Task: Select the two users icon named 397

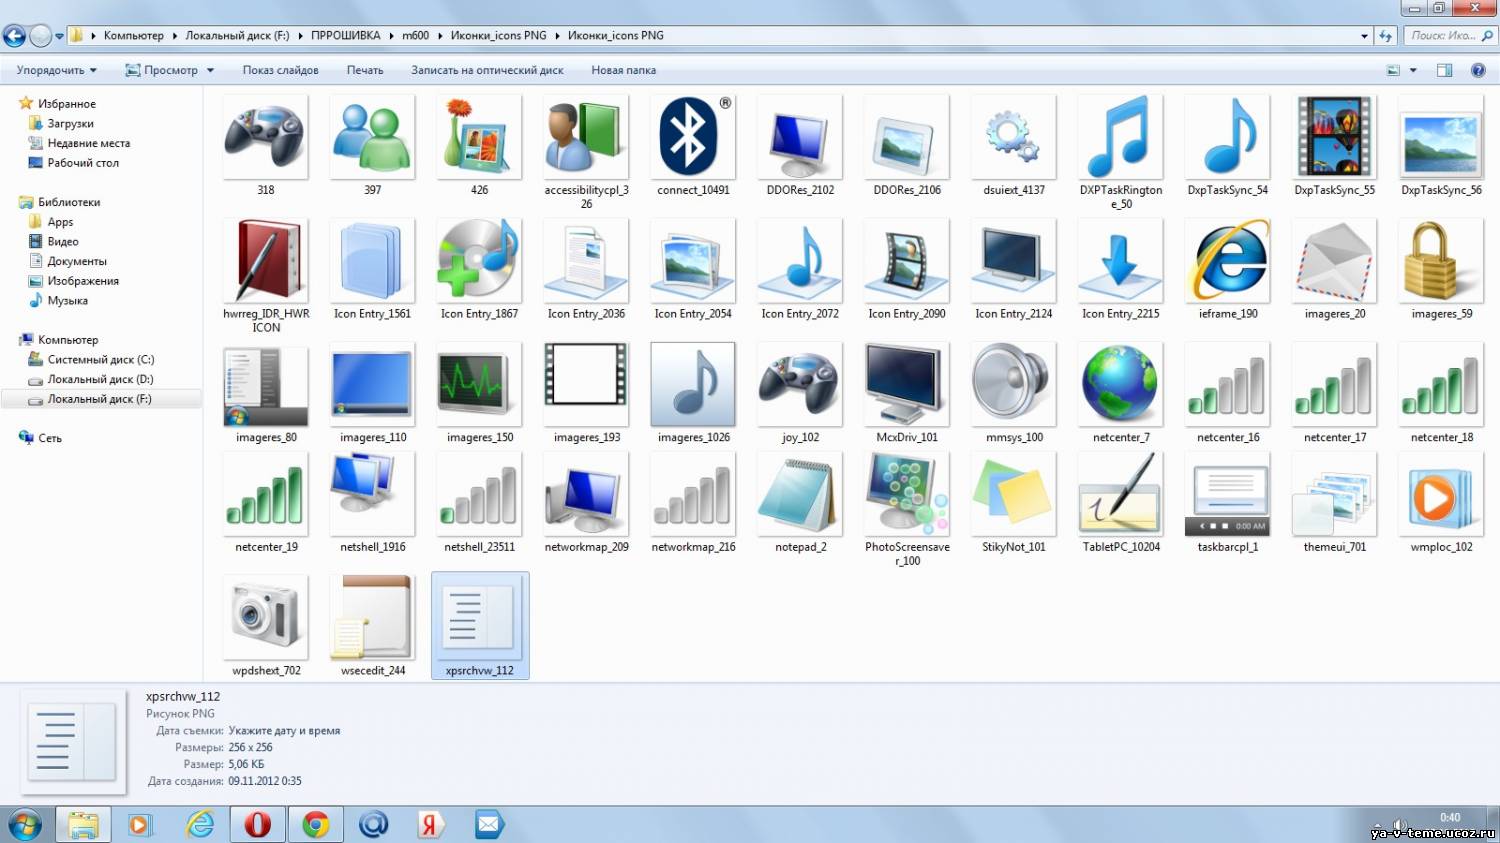Action: pyautogui.click(x=372, y=137)
